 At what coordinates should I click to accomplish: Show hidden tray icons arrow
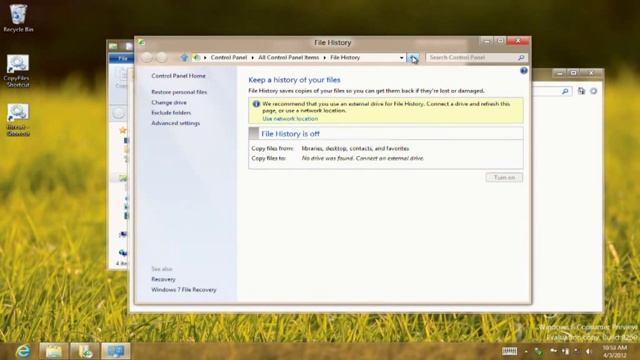(526, 351)
